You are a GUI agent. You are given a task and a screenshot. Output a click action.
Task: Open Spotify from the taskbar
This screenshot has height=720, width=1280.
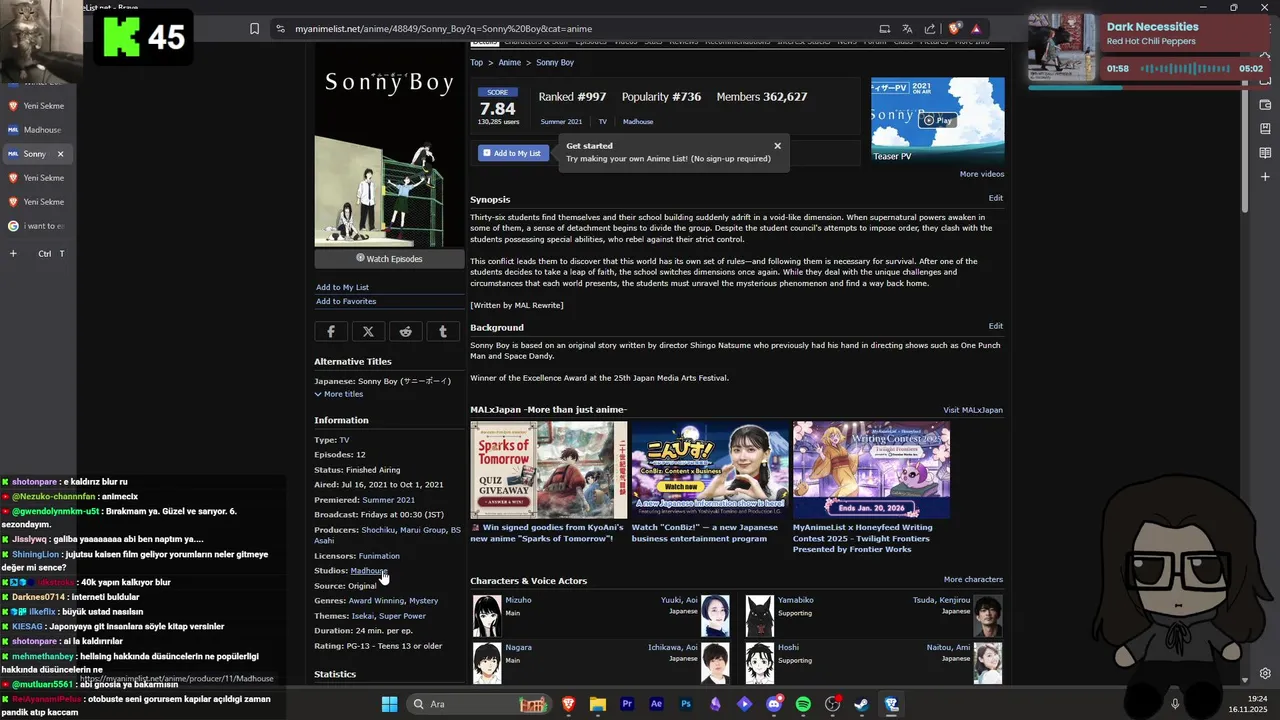pos(803,704)
